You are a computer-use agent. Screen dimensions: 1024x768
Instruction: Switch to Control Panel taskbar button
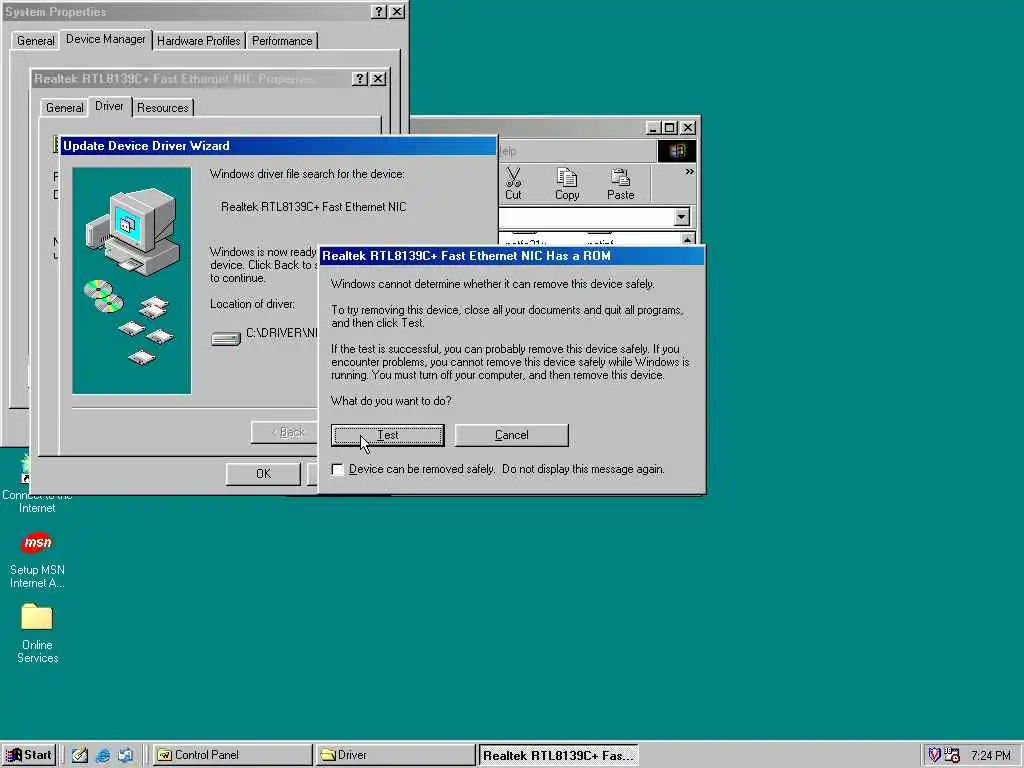tap(232, 755)
